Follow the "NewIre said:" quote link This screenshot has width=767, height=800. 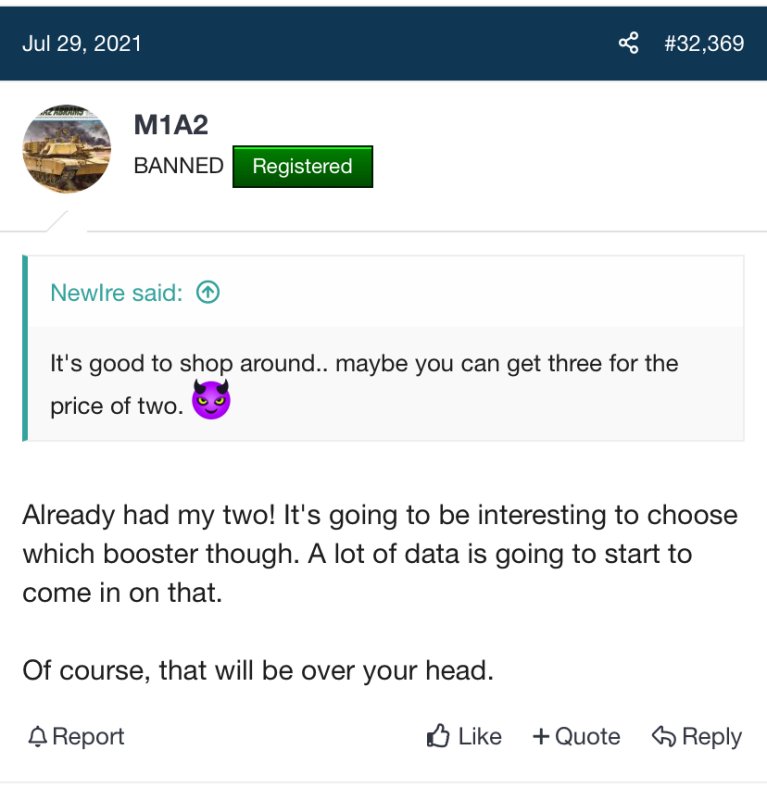[x=116, y=293]
